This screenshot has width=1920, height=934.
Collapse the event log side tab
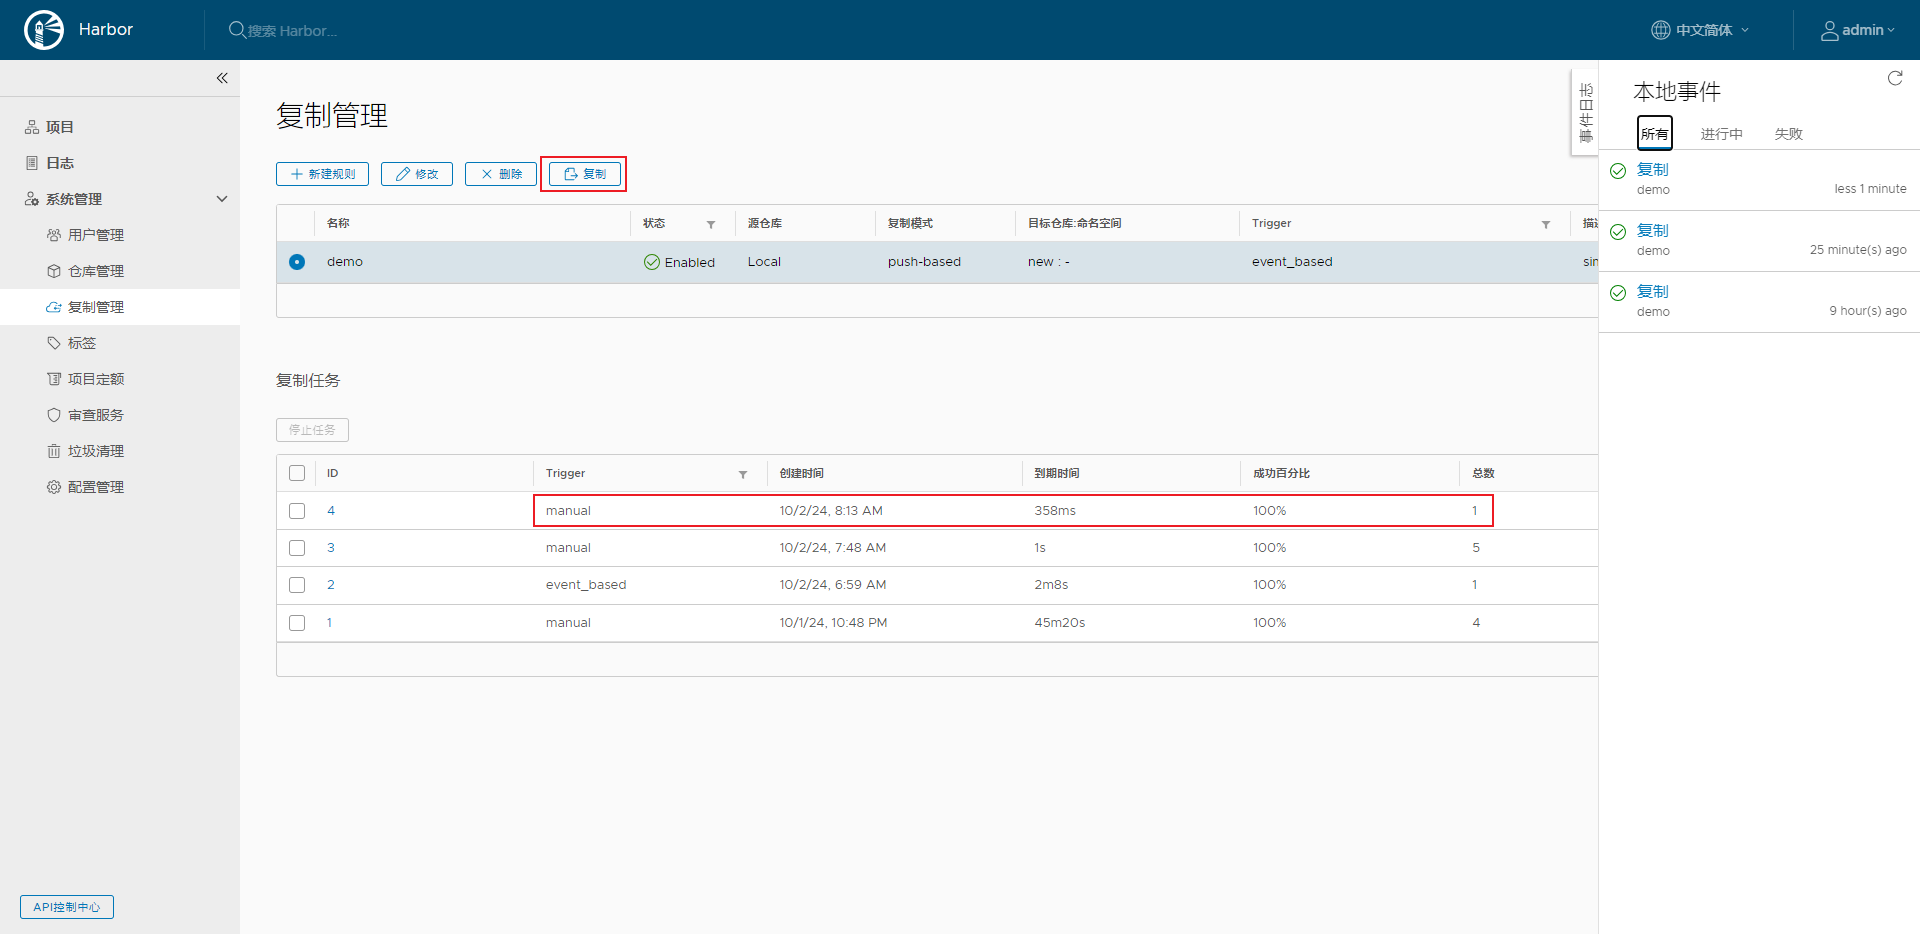[x=1585, y=112]
